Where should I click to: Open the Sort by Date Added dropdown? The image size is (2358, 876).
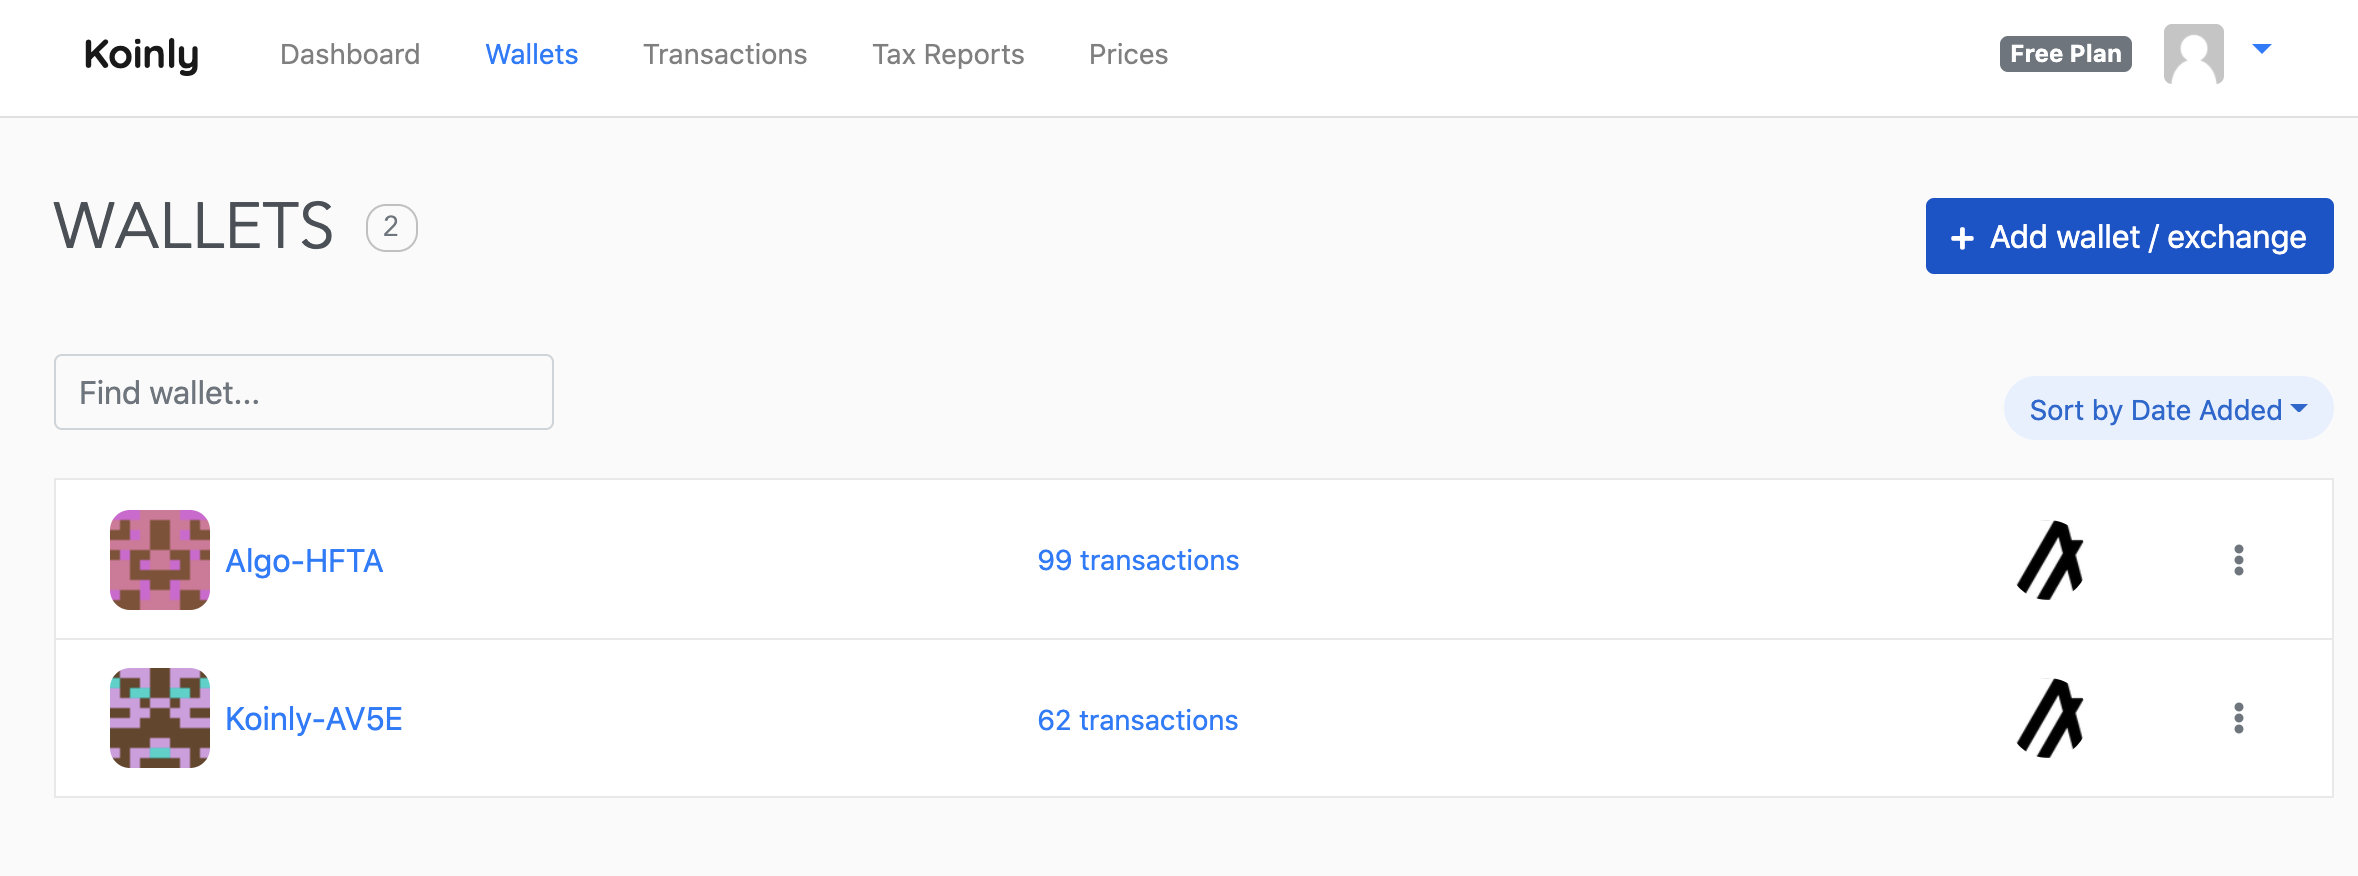click(2168, 408)
